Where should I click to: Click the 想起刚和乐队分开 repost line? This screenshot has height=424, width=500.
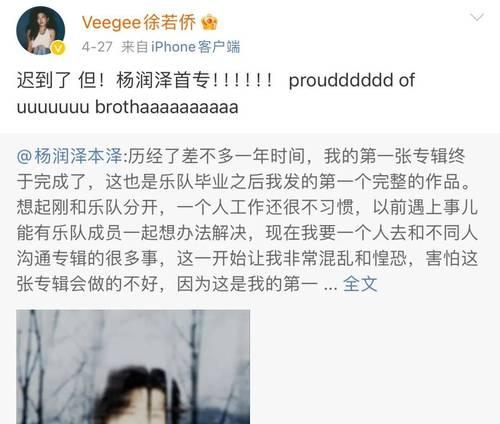247,207
